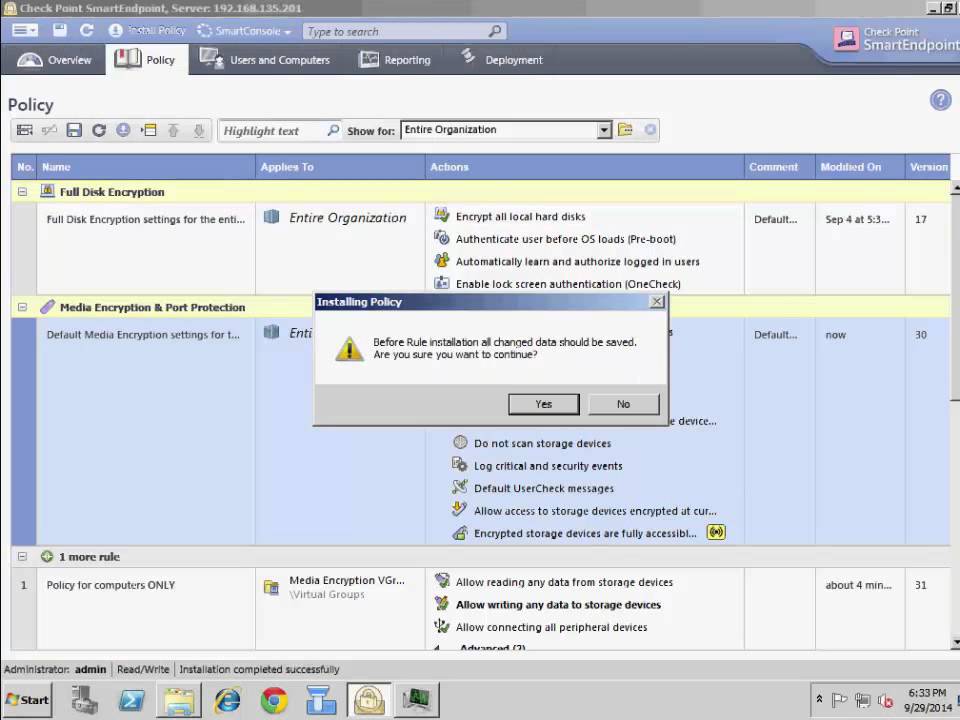This screenshot has height=720, width=960.
Task: Click the Policy toolbar save disk icon
Action: [74, 130]
